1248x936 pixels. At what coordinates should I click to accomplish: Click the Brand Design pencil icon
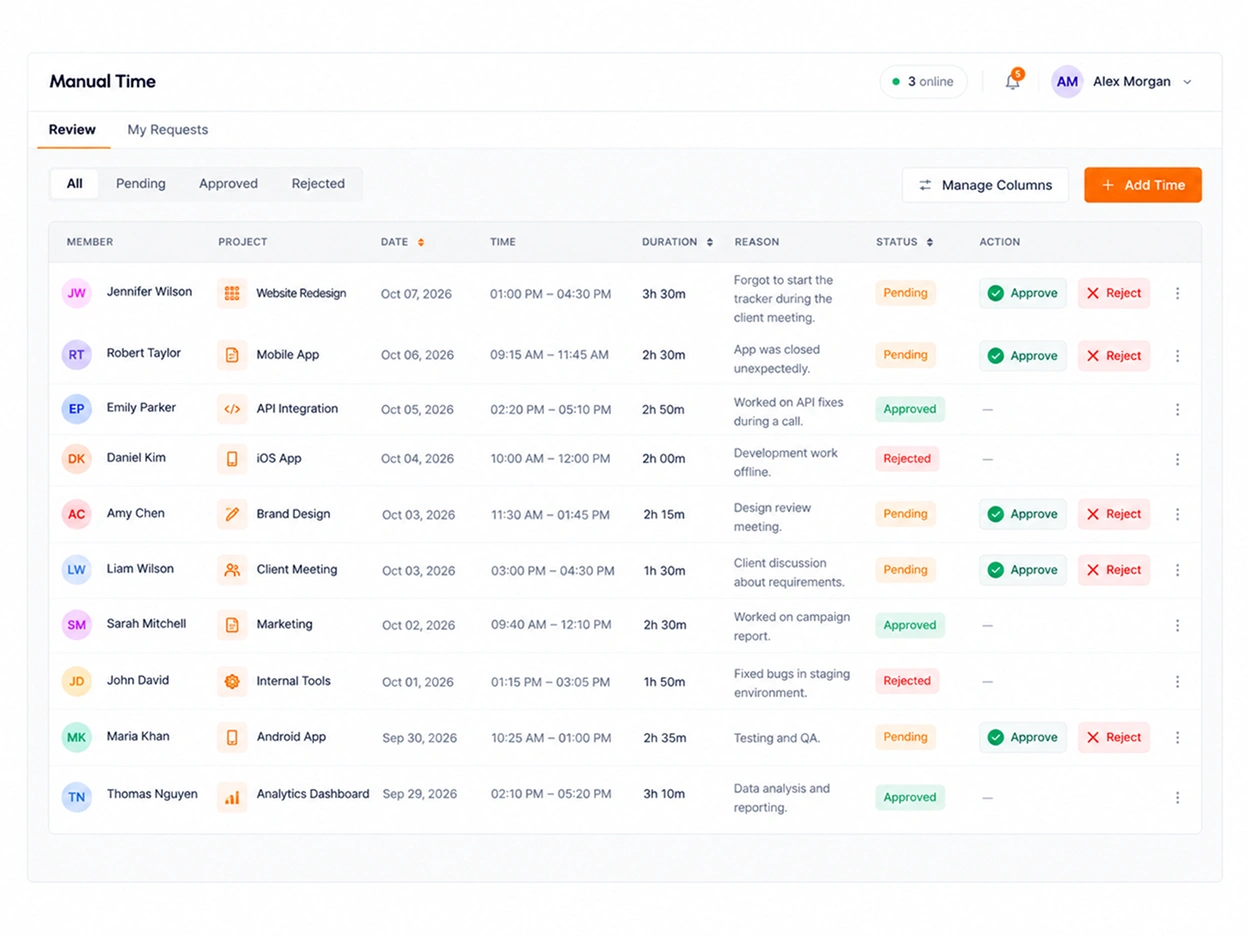[232, 514]
